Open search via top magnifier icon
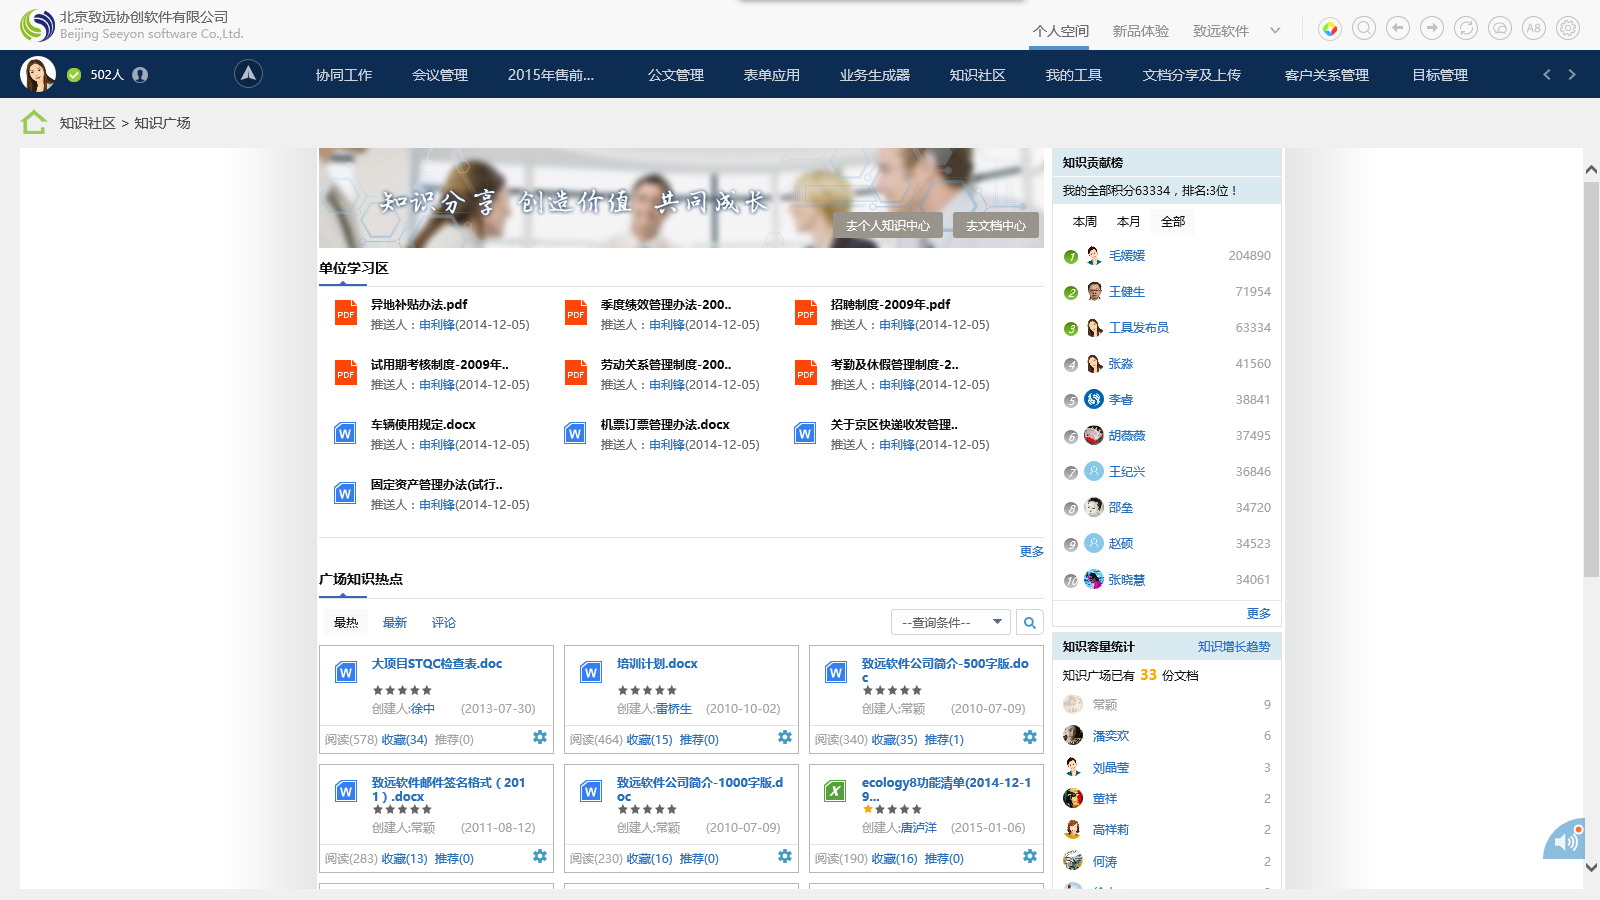Viewport: 1600px width, 900px height. click(x=1364, y=29)
